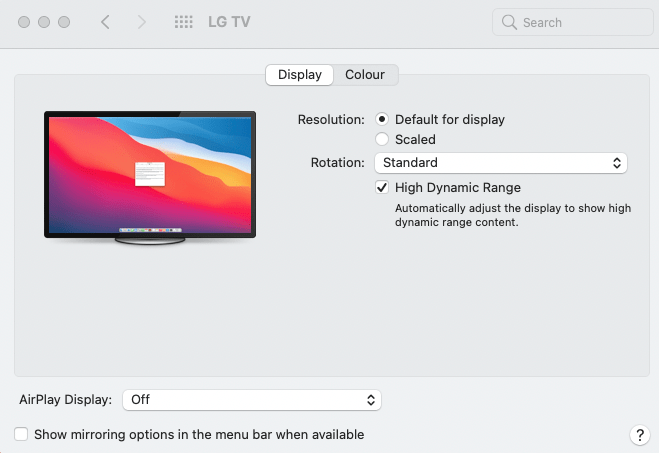Viewport: 659px width, 453px height.
Task: Expand the AirPlay Display dropdown
Action: click(x=251, y=399)
